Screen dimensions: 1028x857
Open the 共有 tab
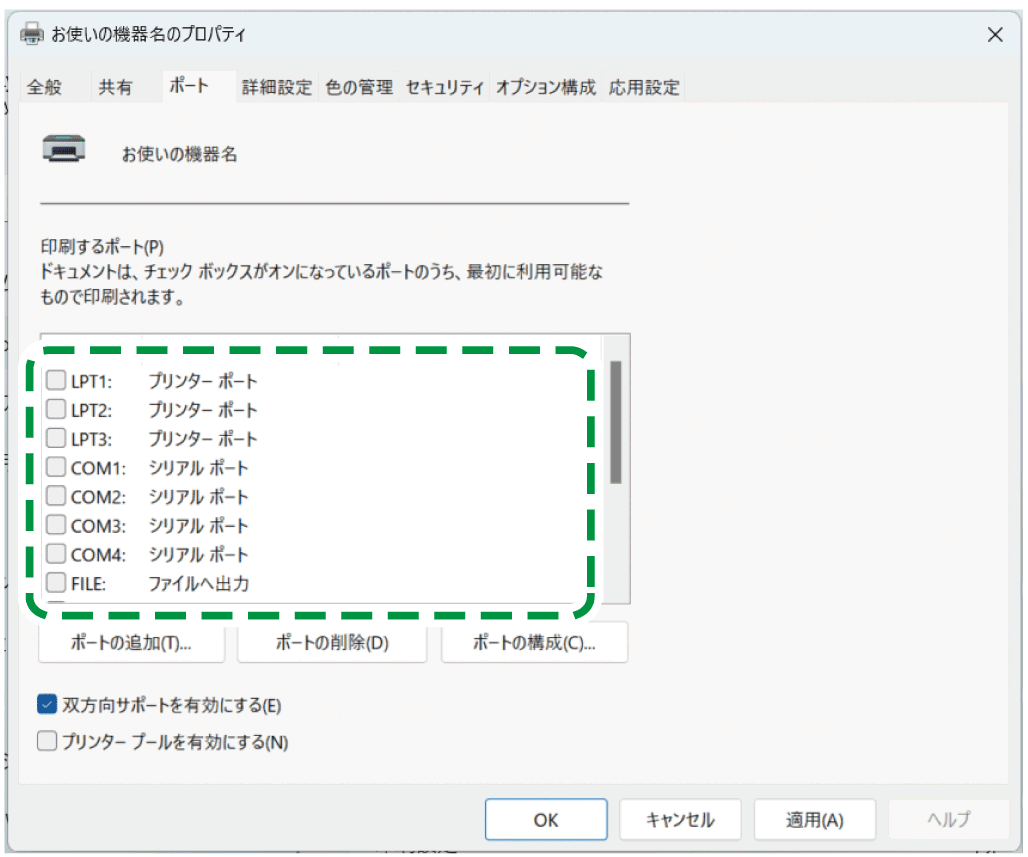pyautogui.click(x=115, y=87)
